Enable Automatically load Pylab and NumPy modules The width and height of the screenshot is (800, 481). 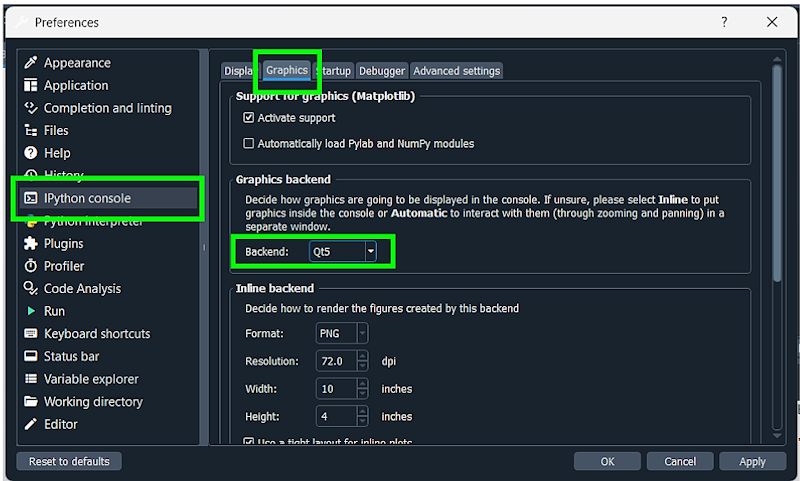pyautogui.click(x=248, y=143)
